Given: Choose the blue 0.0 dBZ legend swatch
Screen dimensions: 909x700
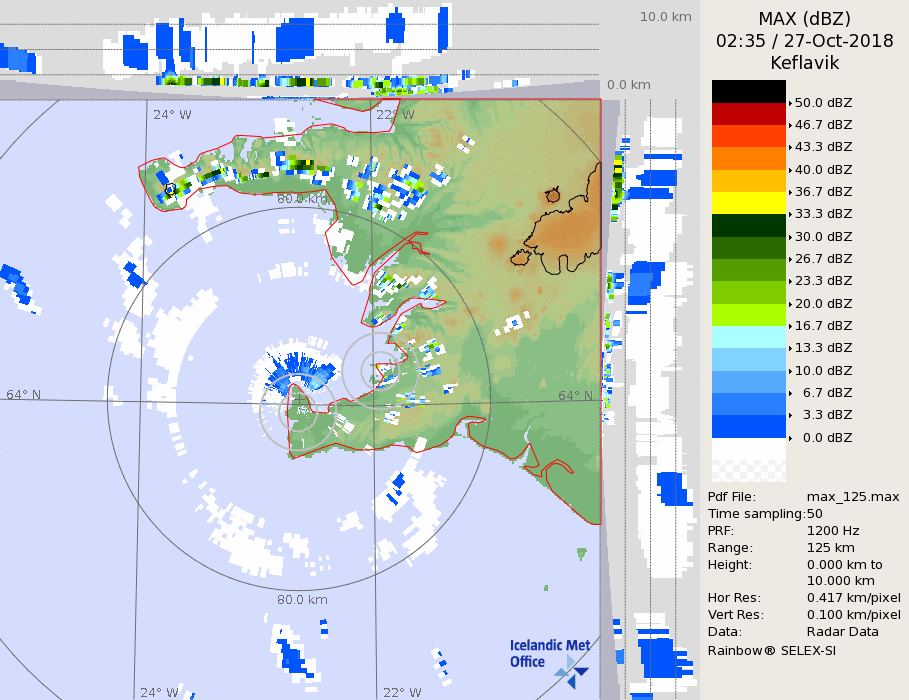Looking at the screenshot, I should [748, 426].
